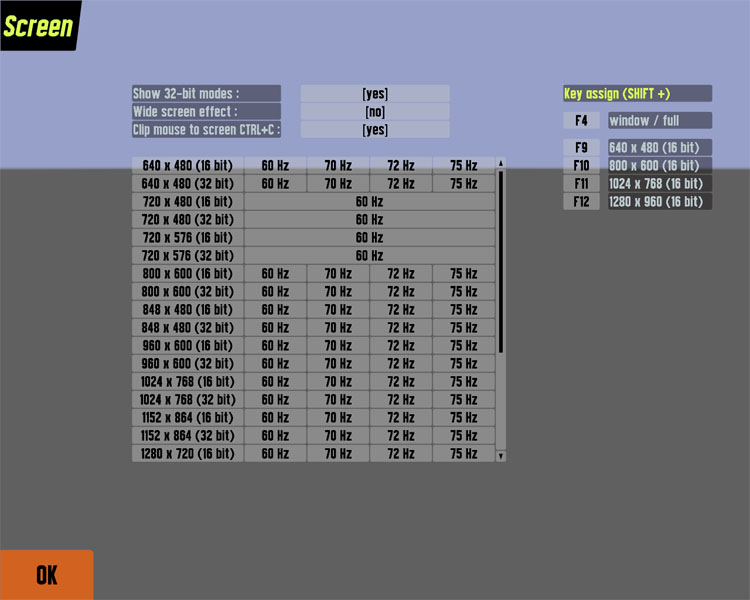The height and width of the screenshot is (600, 750).
Task: Choose 60 Hz for 1152 x 864 (16 bit)
Action: [x=275, y=418]
